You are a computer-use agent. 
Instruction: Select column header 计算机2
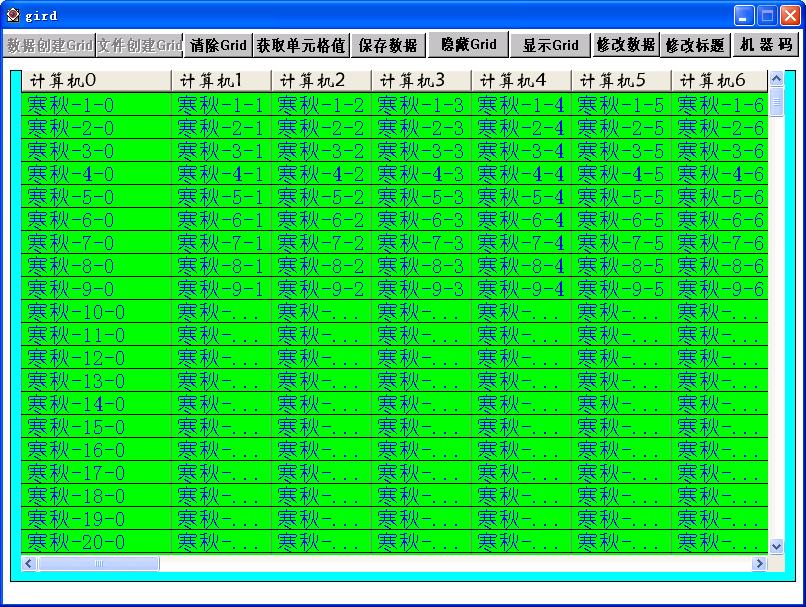pyautogui.click(x=321, y=81)
